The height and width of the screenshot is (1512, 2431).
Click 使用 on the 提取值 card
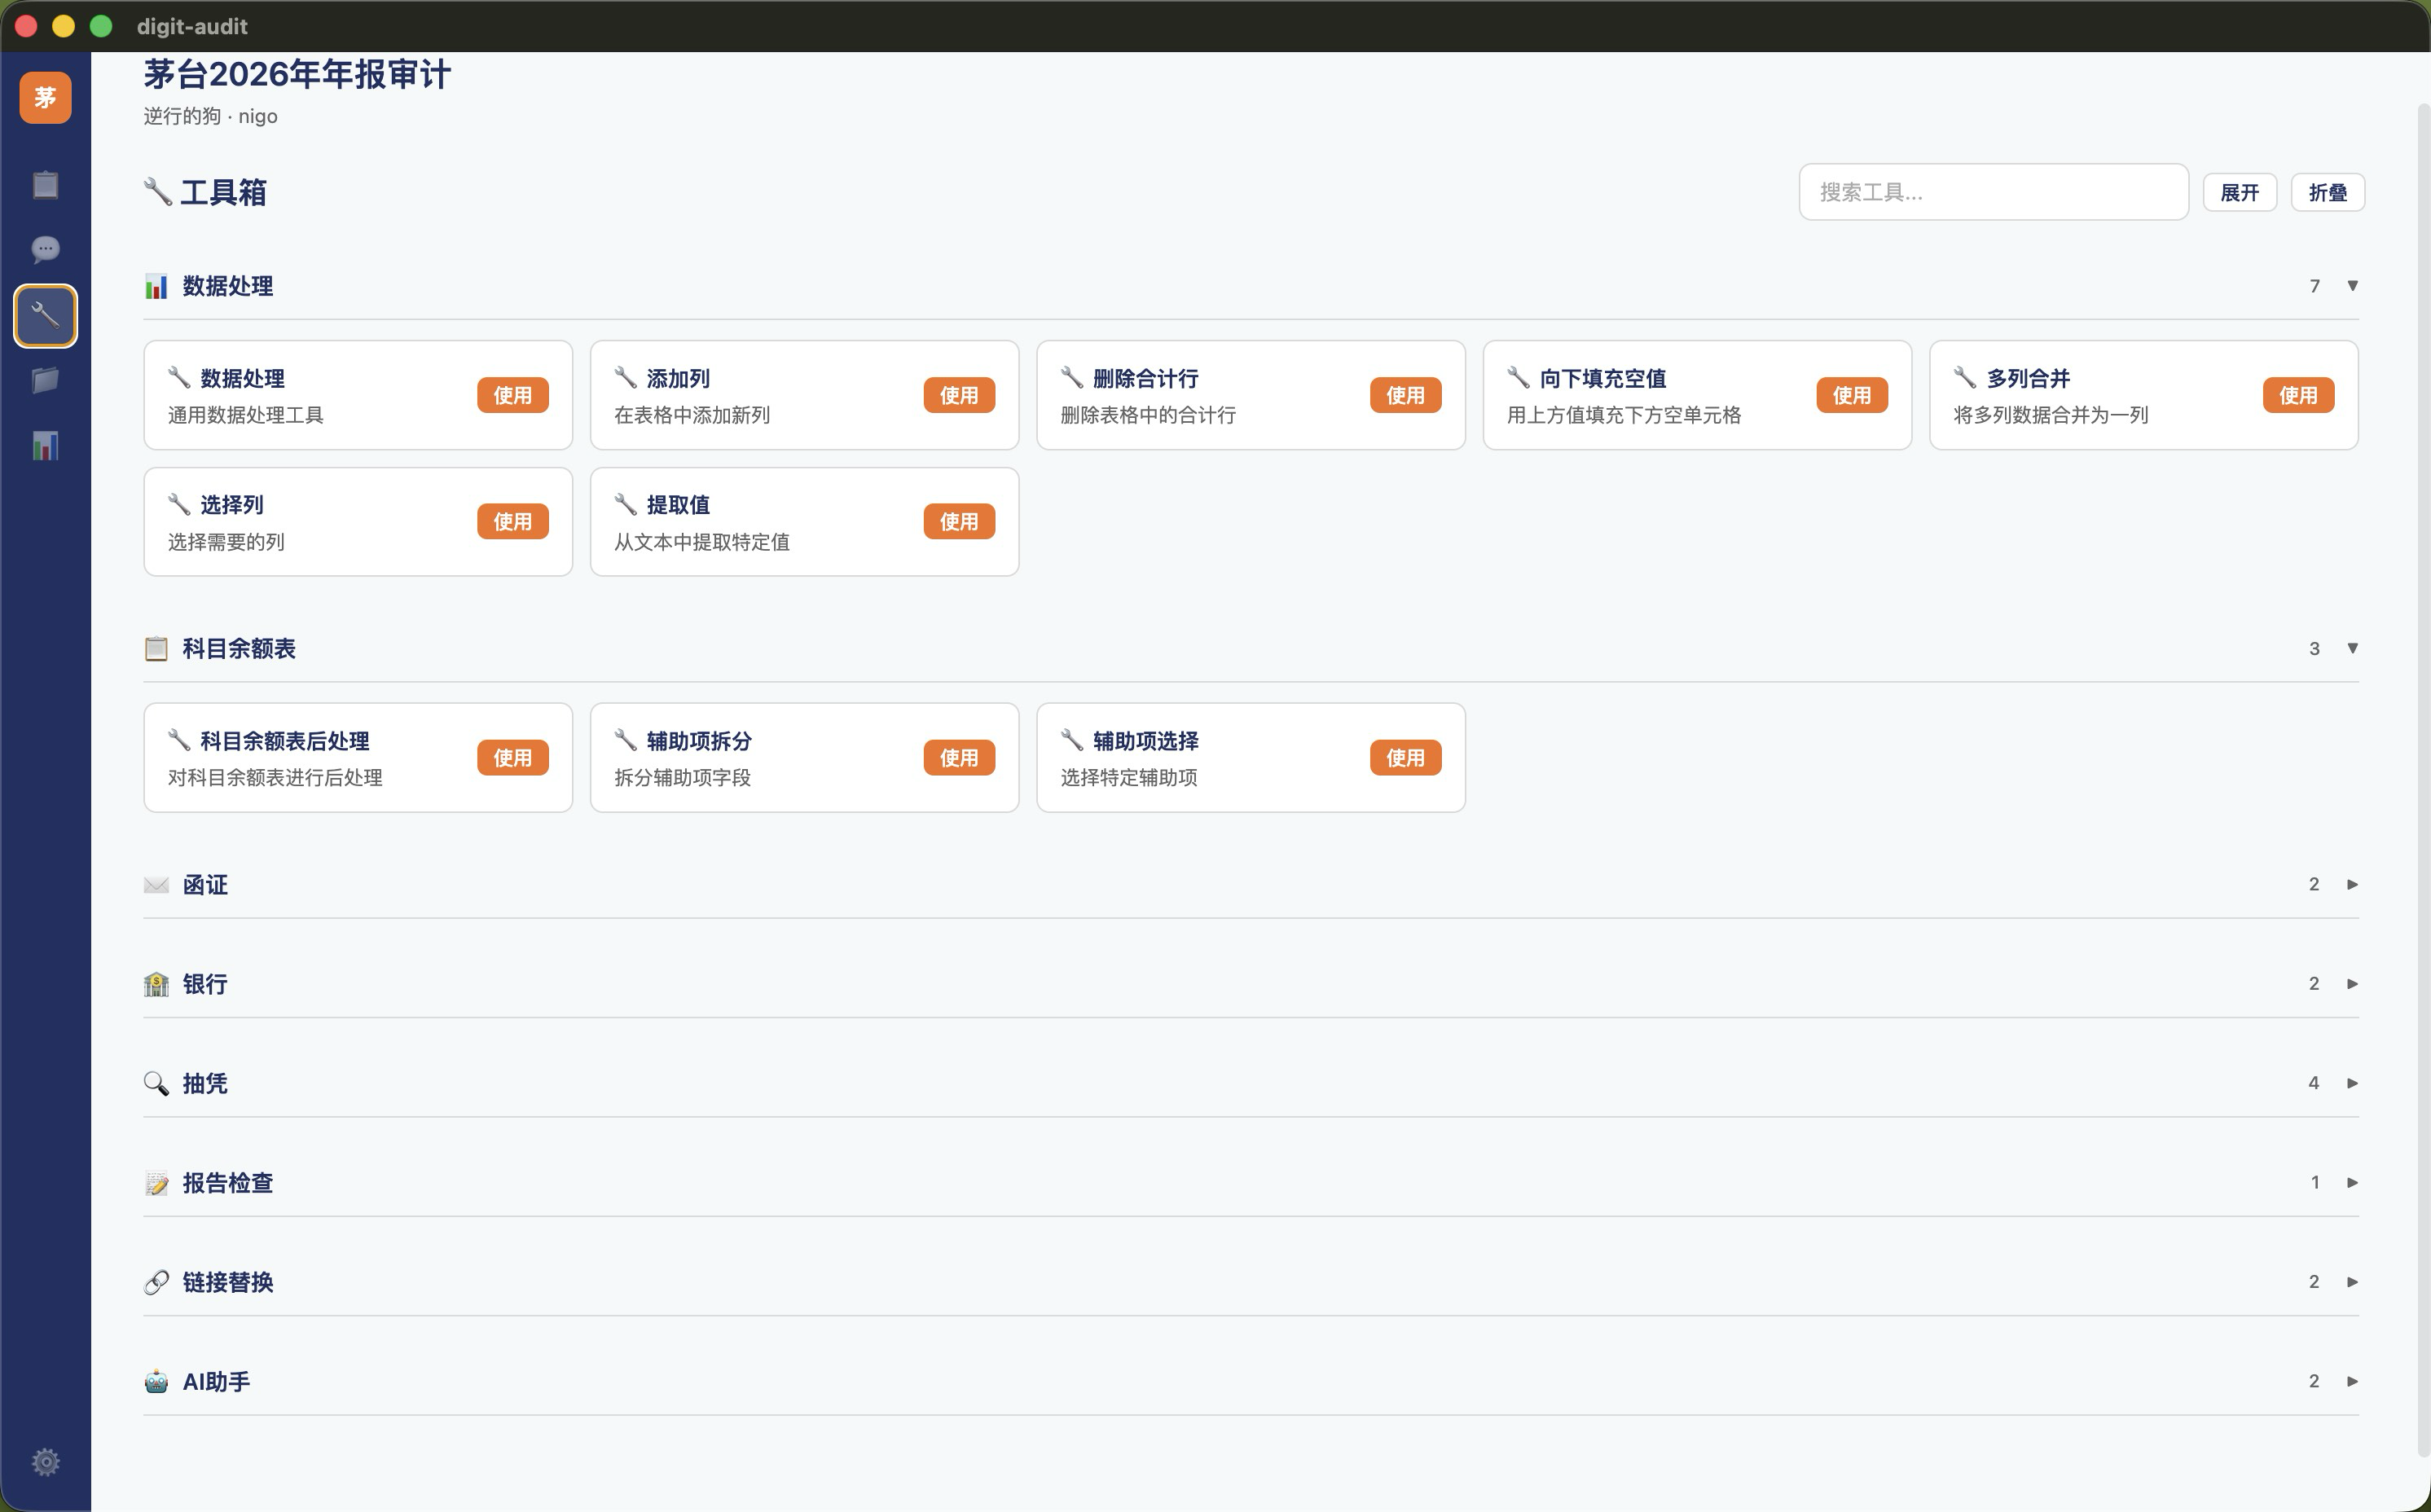pos(959,521)
